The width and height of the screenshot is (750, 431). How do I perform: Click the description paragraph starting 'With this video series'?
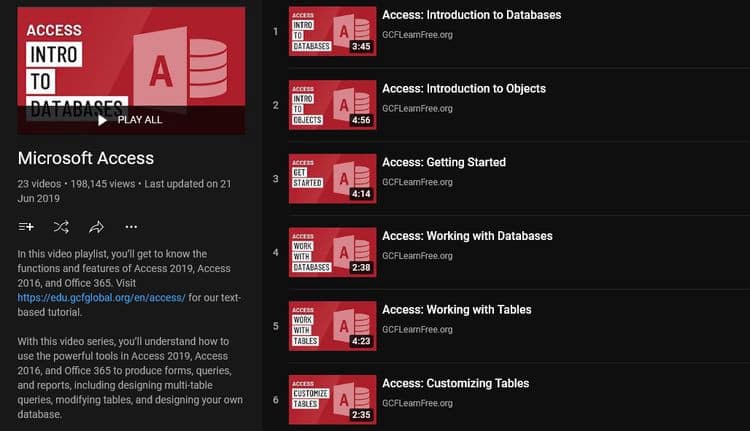tap(130, 377)
